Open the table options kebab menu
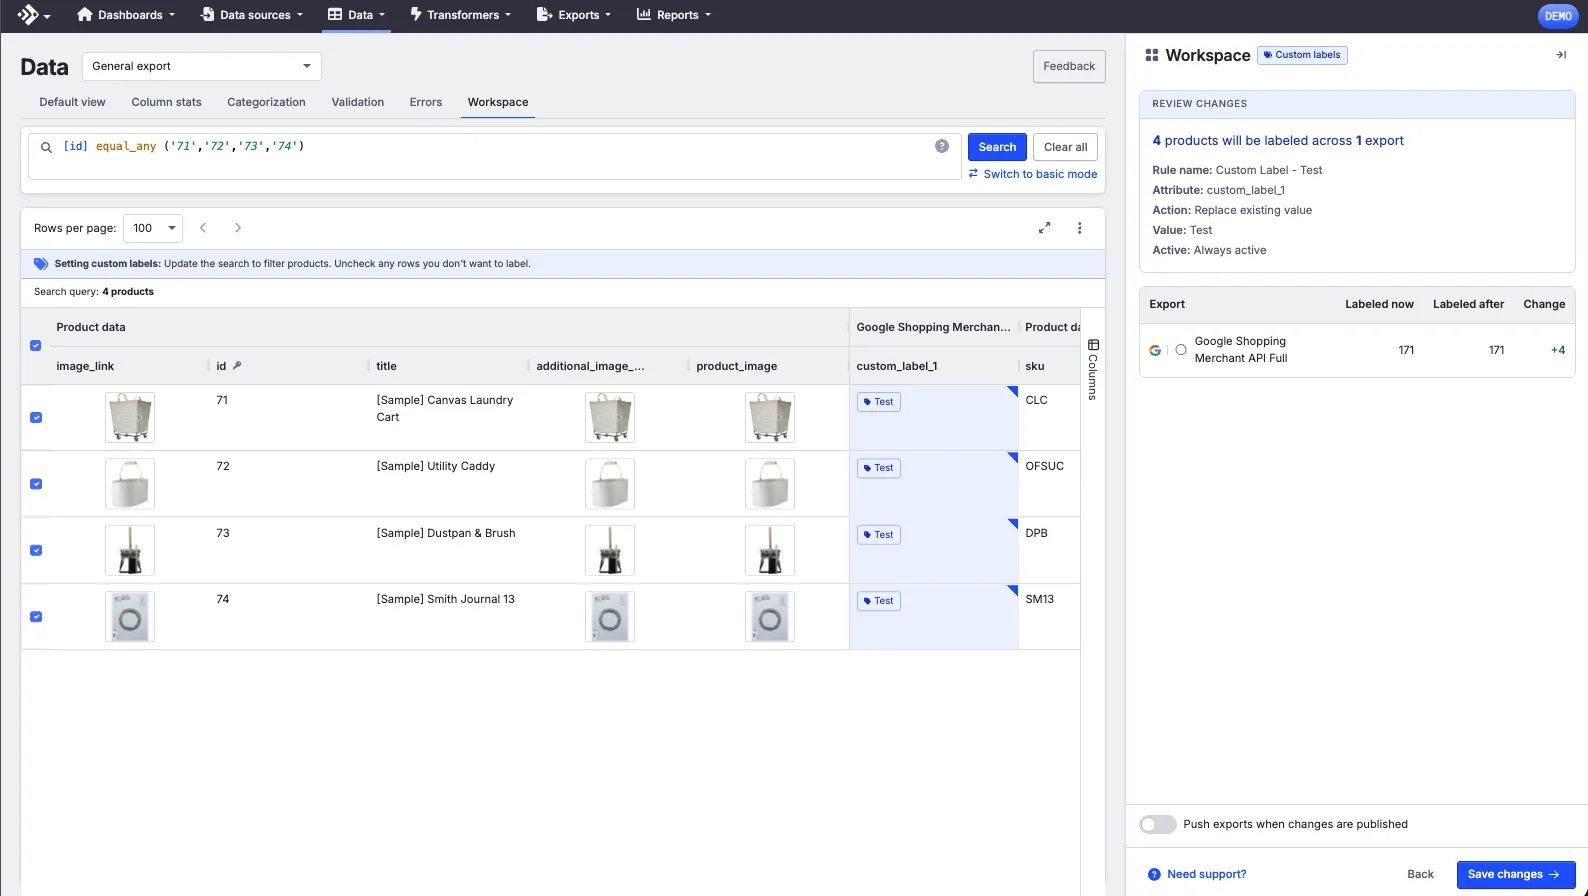 1079,228
